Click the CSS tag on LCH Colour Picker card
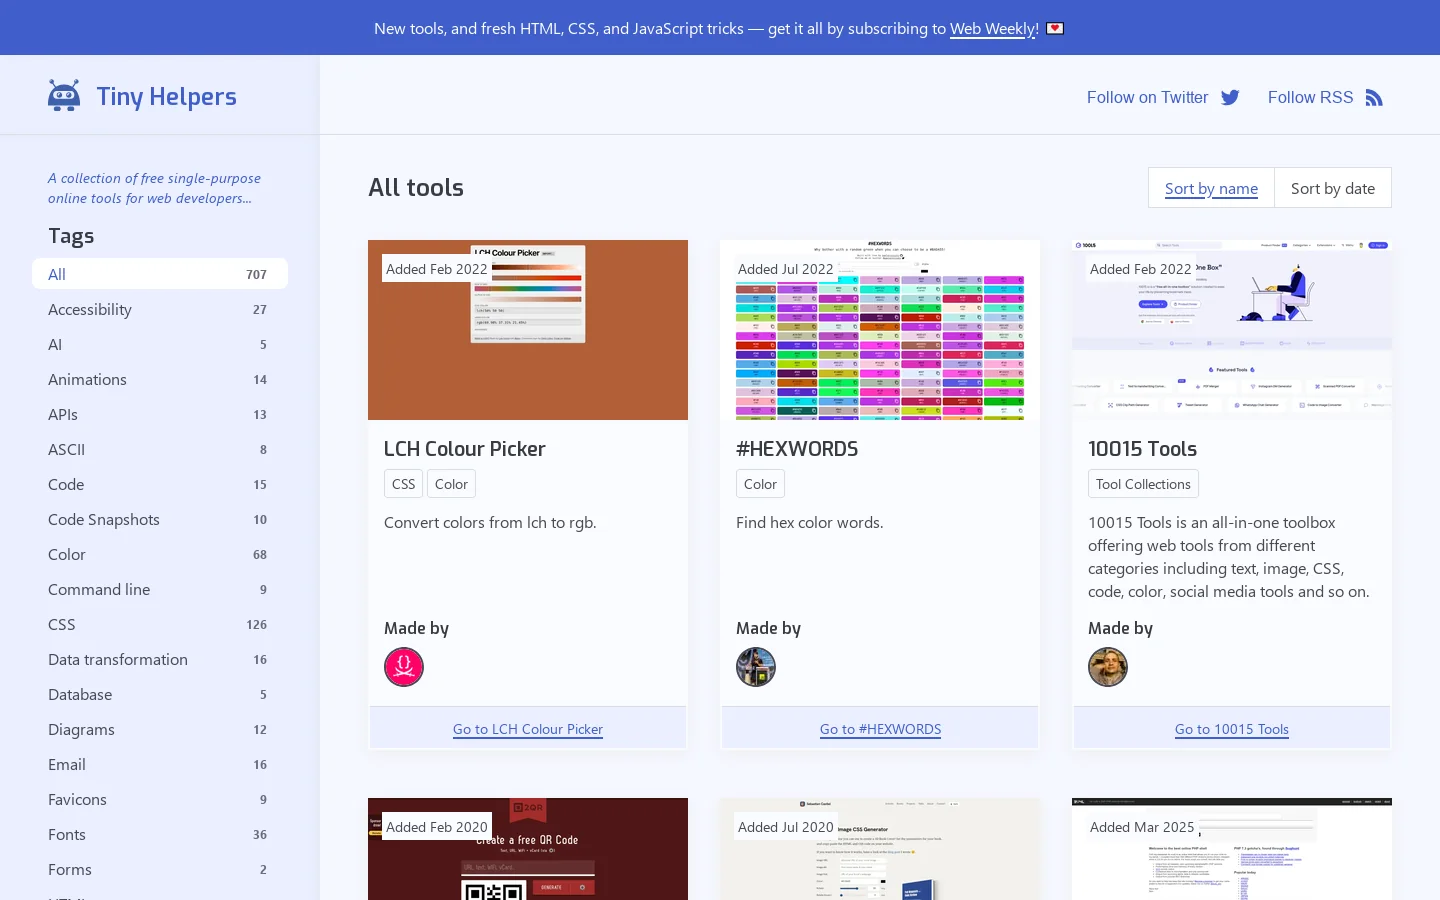This screenshot has height=900, width=1440. pos(404,484)
